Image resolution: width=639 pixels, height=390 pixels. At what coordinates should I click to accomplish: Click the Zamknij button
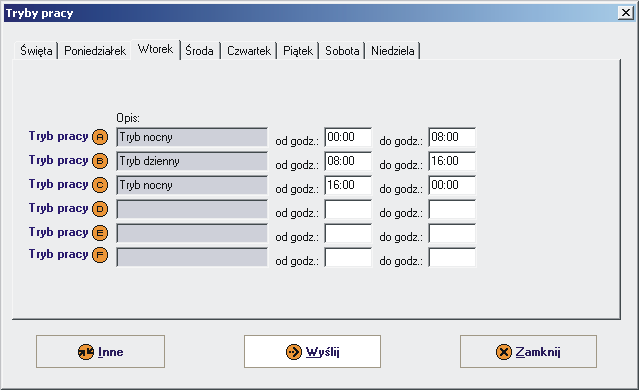click(x=528, y=352)
